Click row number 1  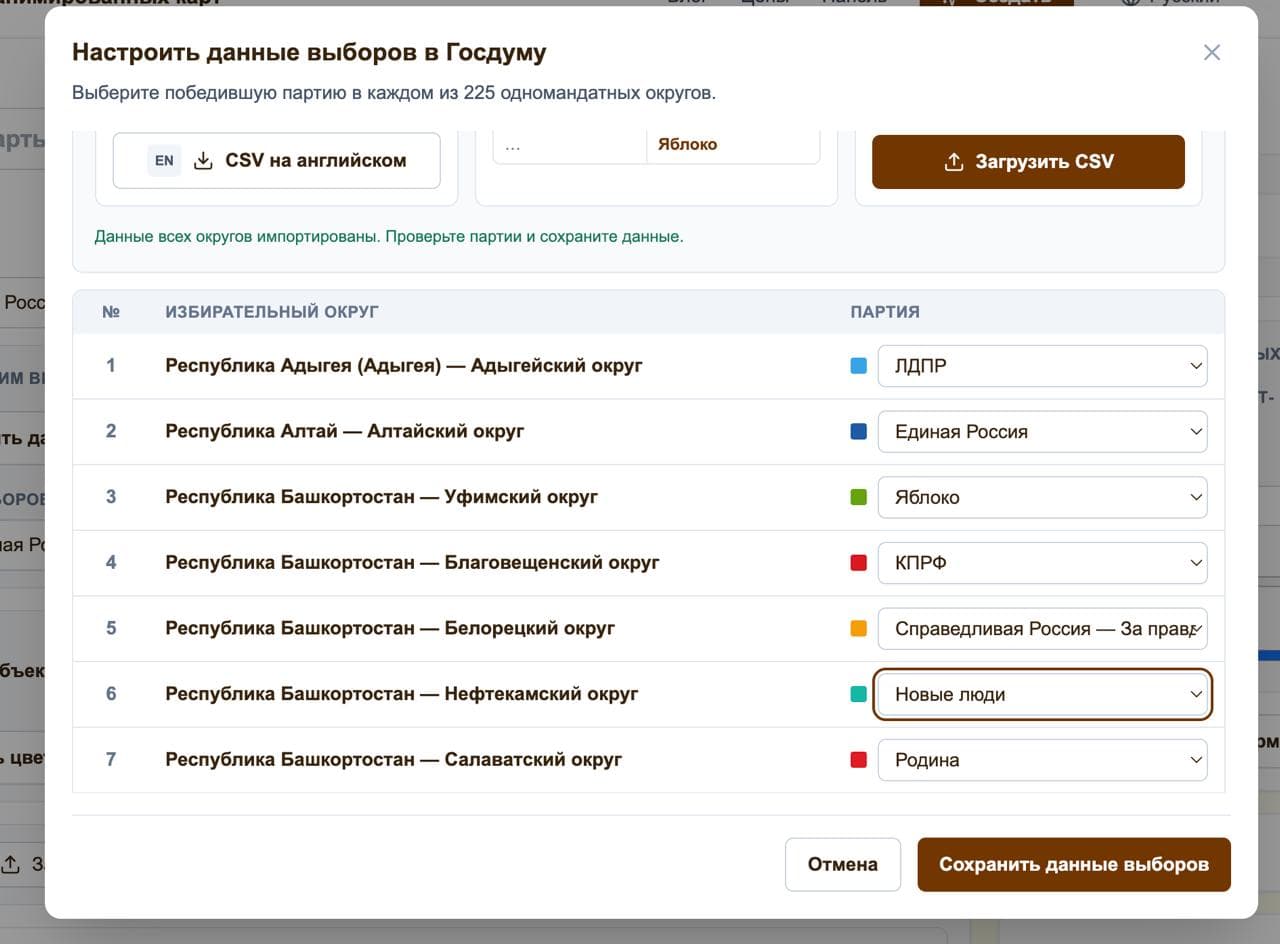click(x=111, y=366)
